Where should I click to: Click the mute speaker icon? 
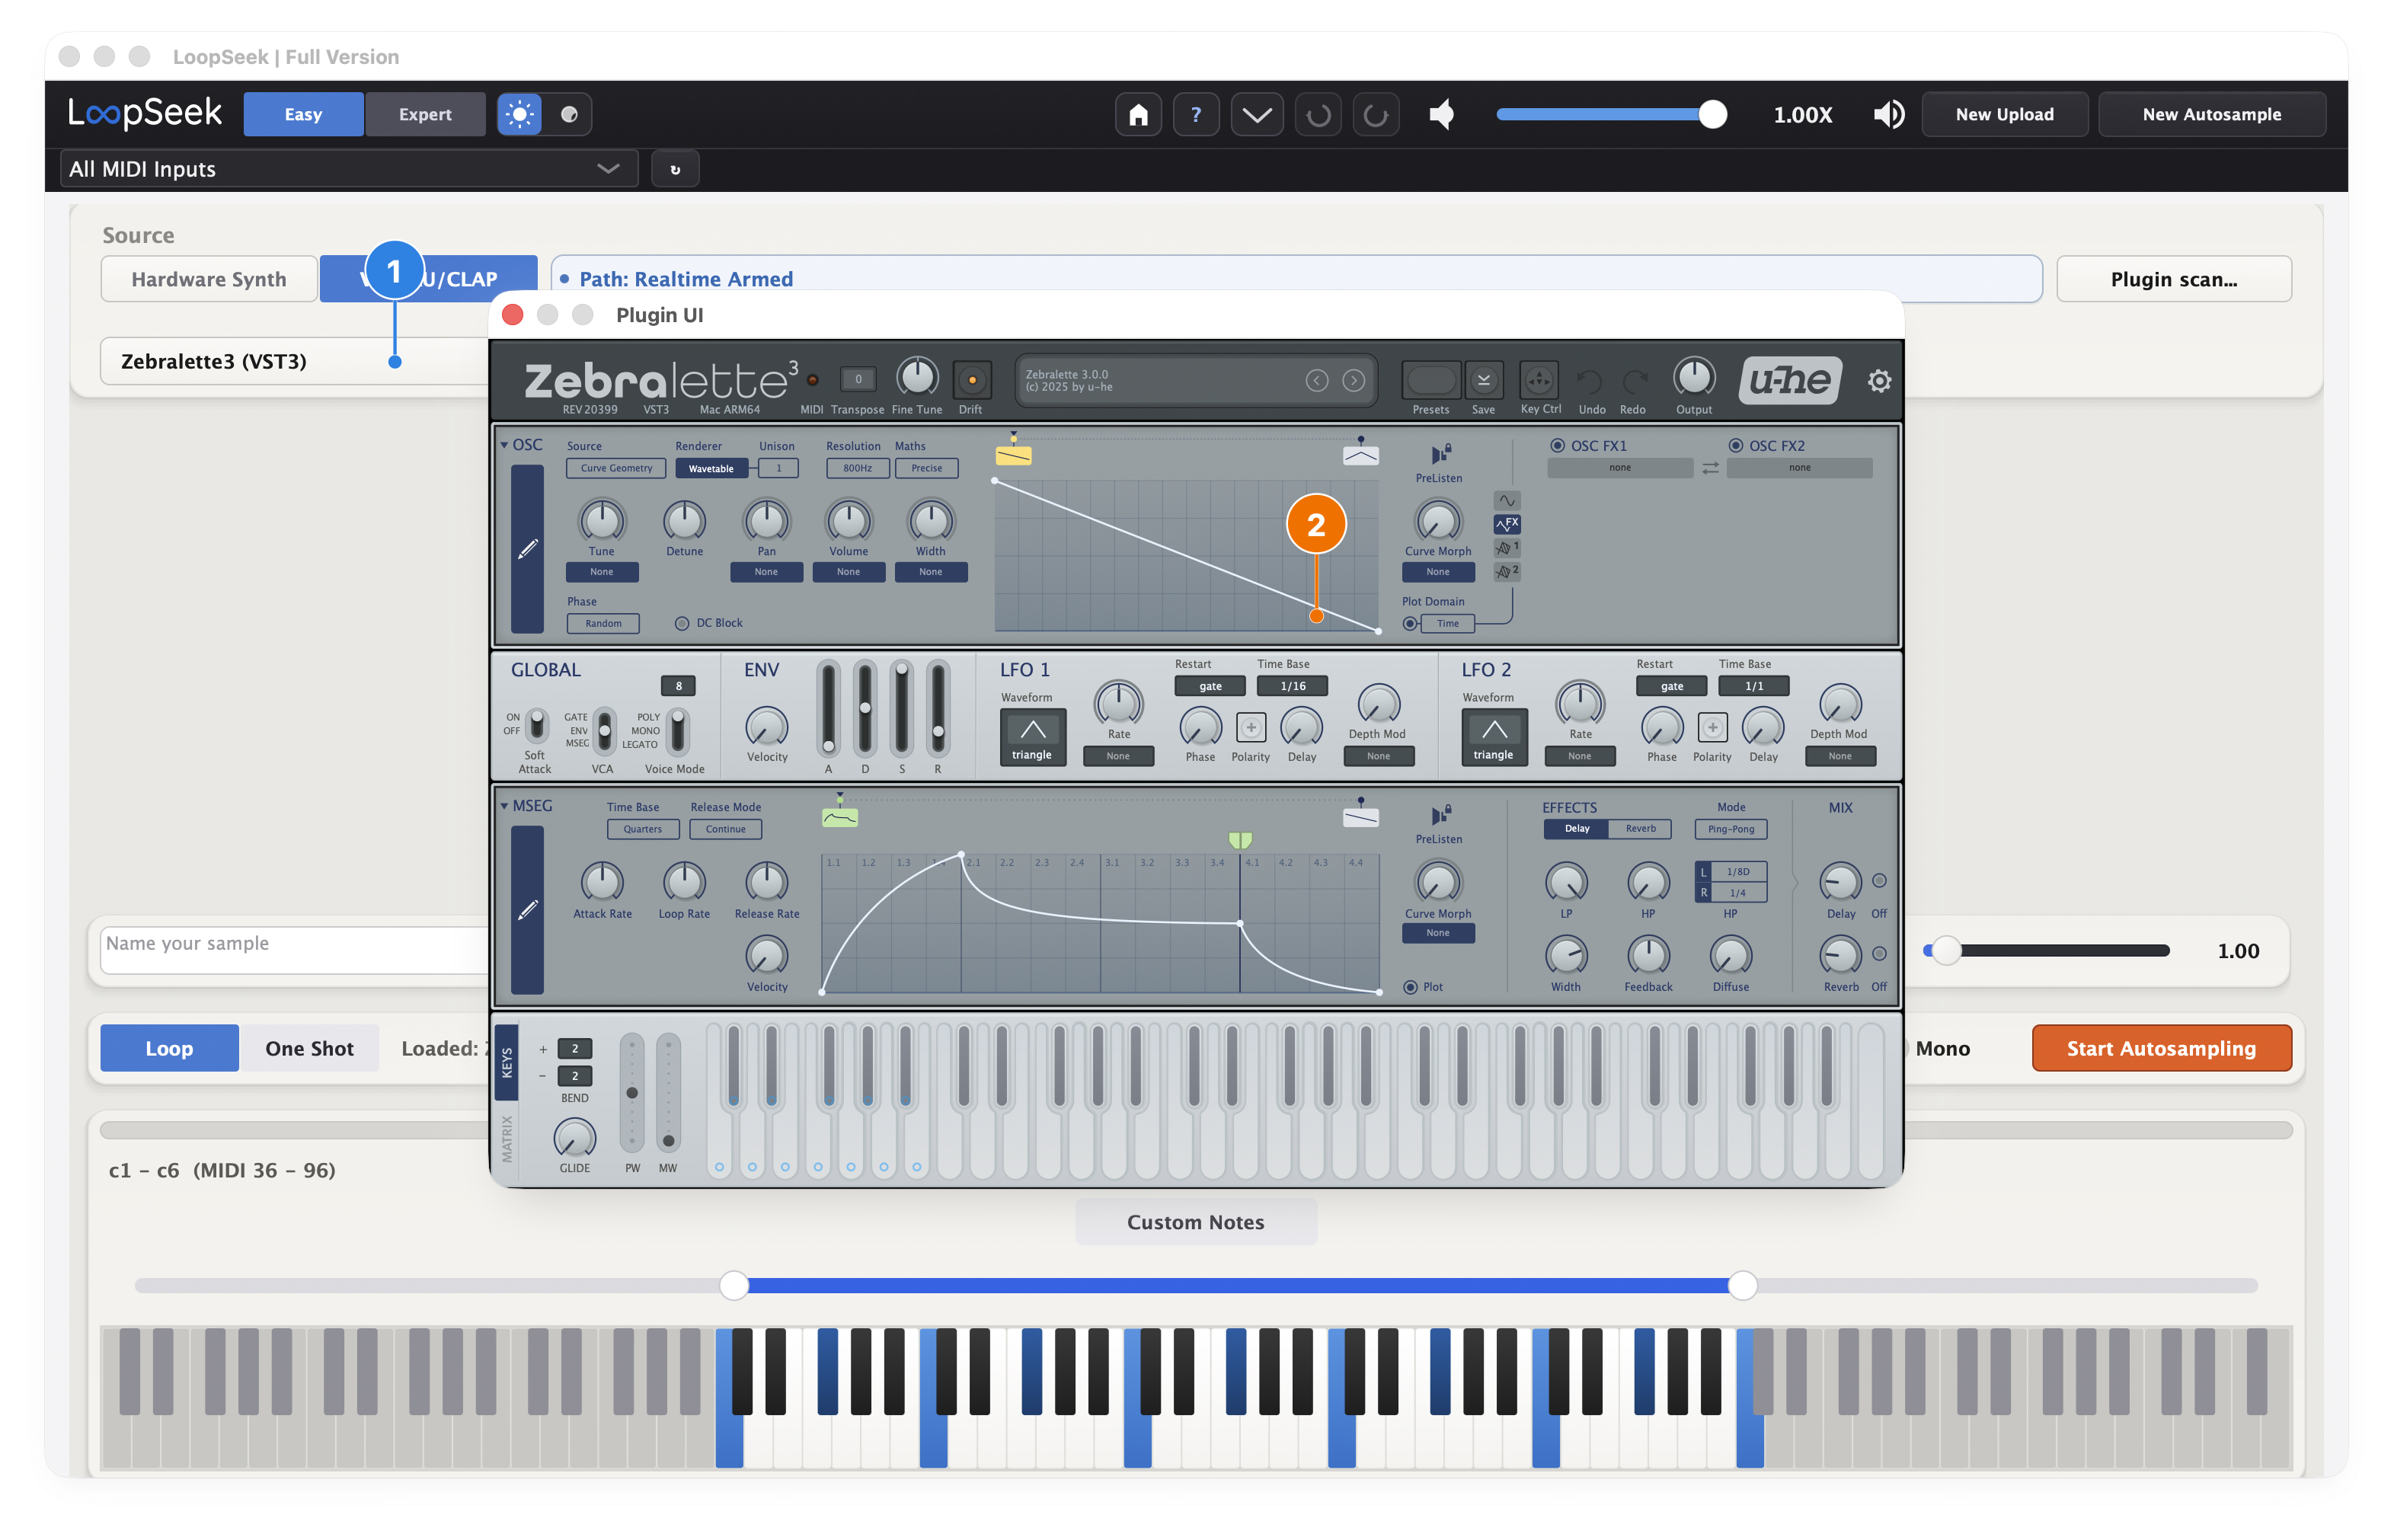pyautogui.click(x=1442, y=114)
